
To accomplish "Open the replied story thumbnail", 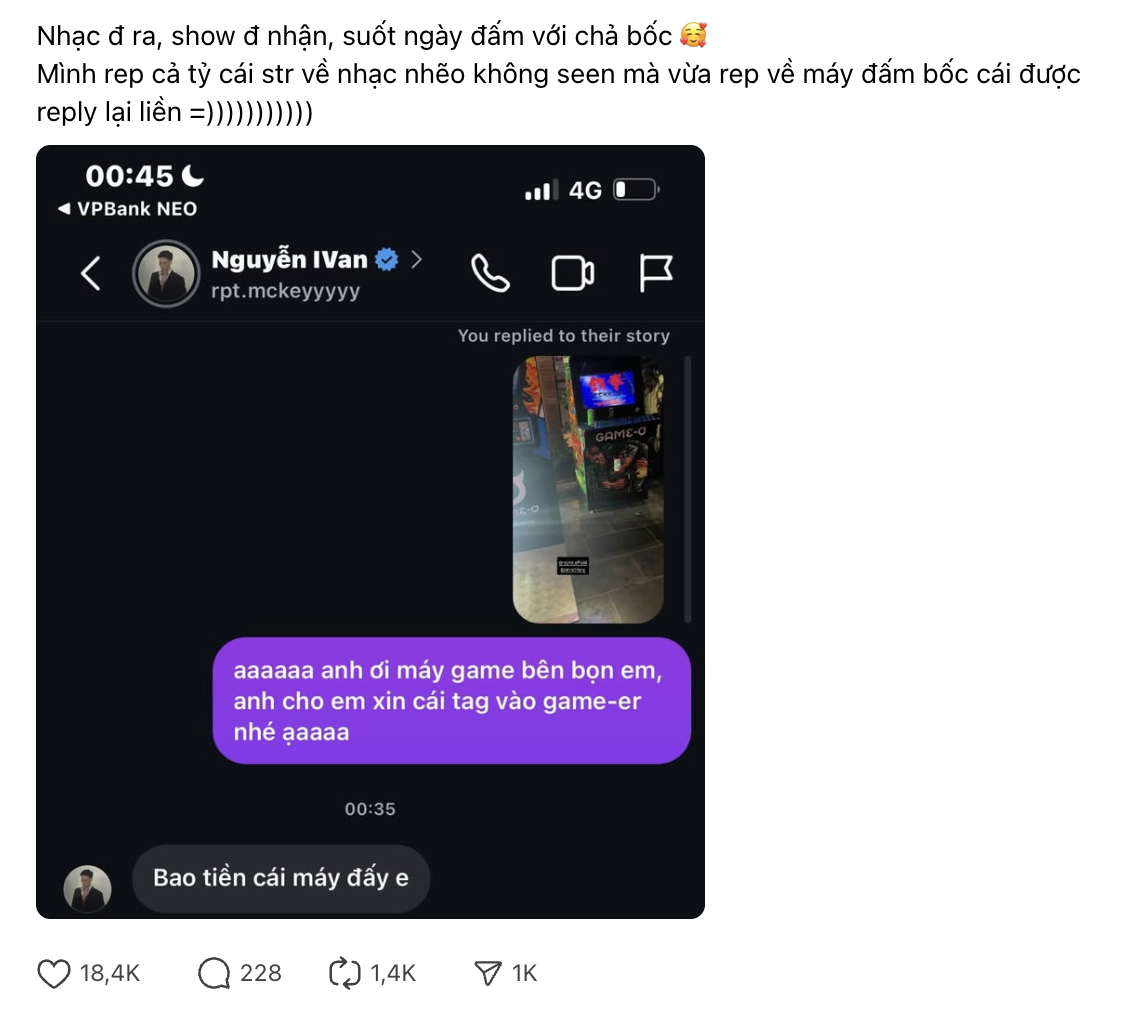I will [588, 490].
